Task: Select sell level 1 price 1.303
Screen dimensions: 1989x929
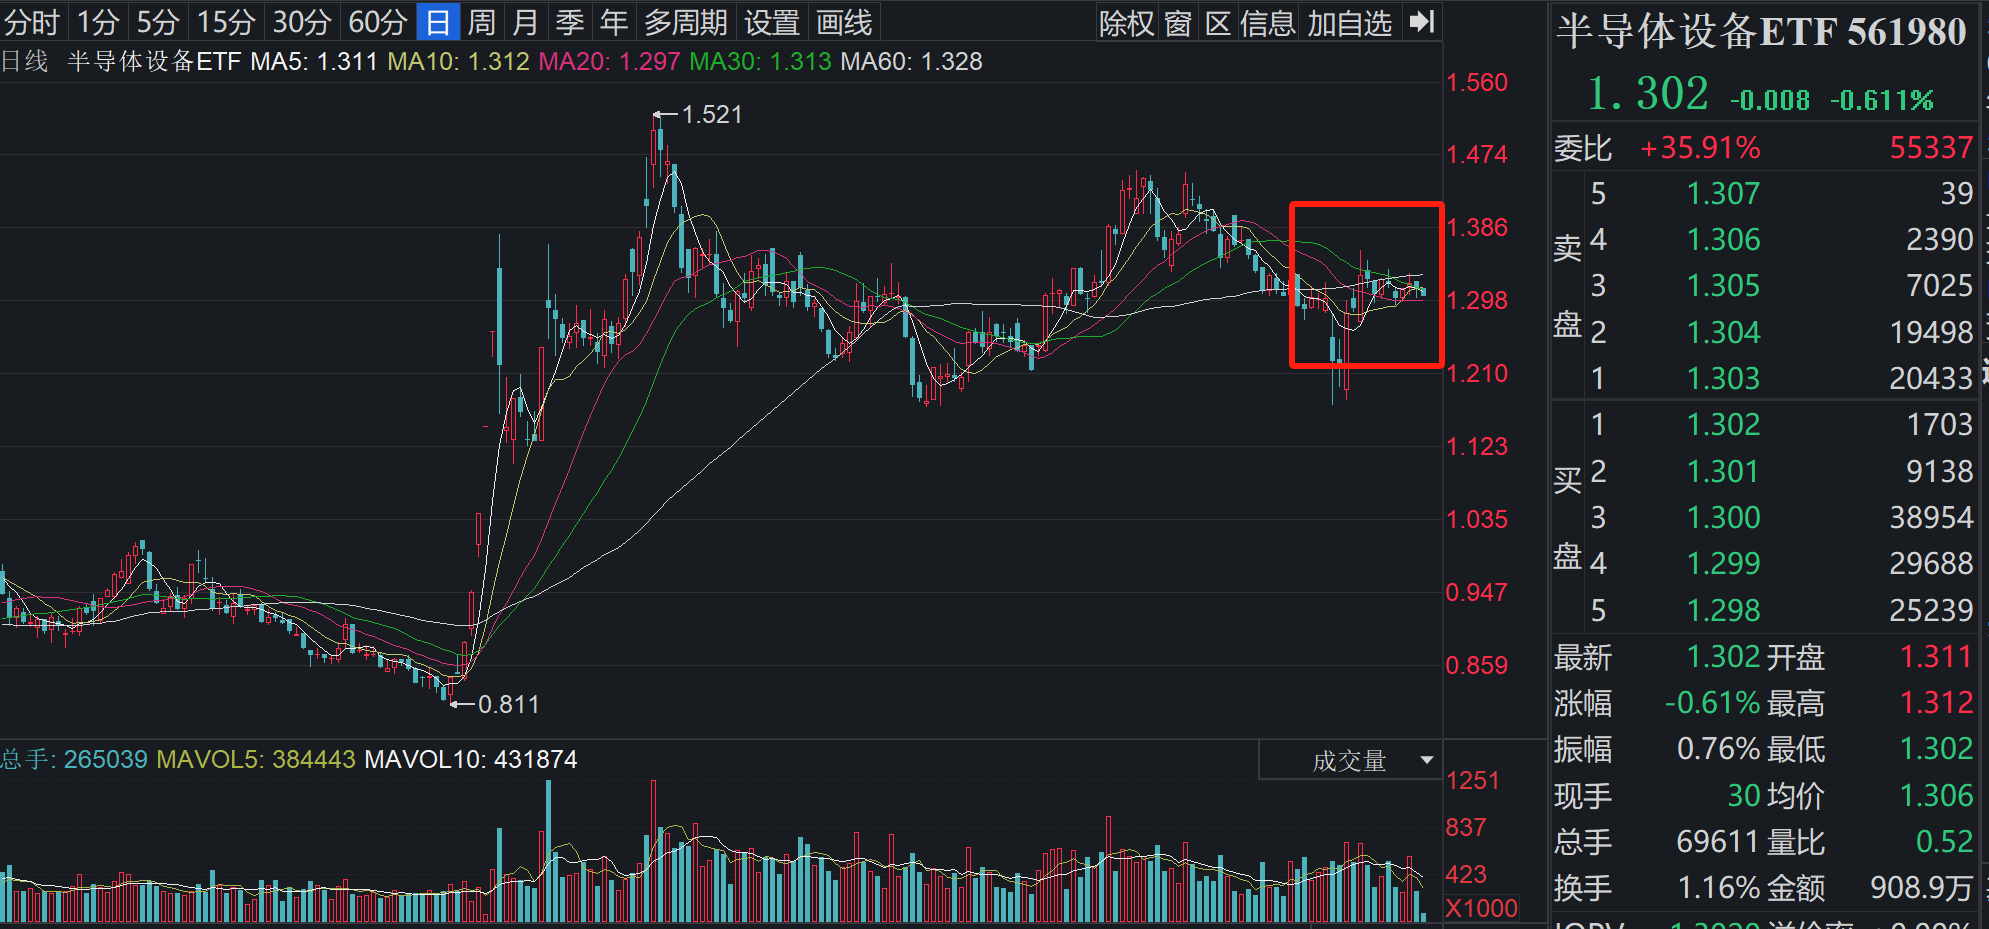Action: point(1723,378)
